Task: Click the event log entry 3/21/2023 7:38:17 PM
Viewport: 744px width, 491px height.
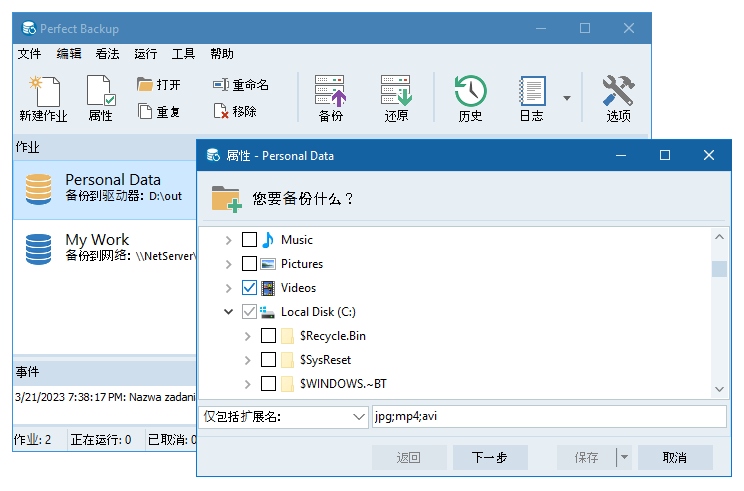Action: coord(105,397)
